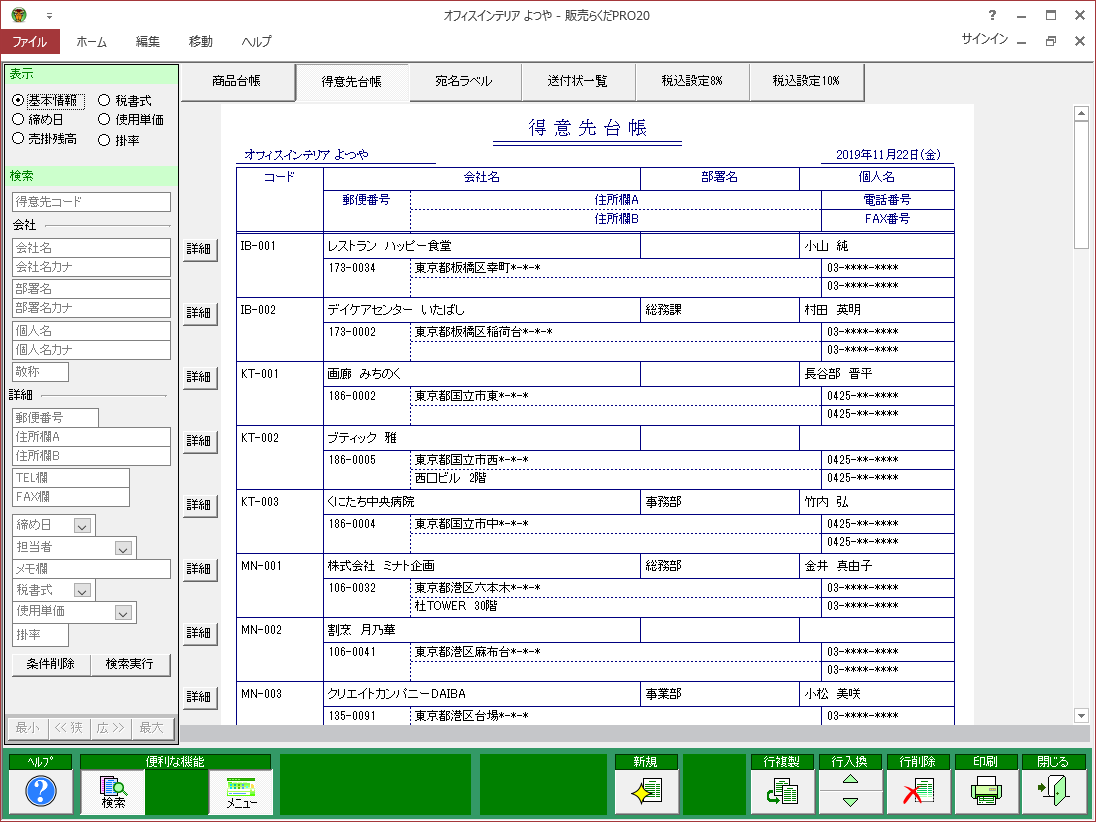Click the application logo icon in the title bar
The image size is (1096, 822).
pos(19,15)
